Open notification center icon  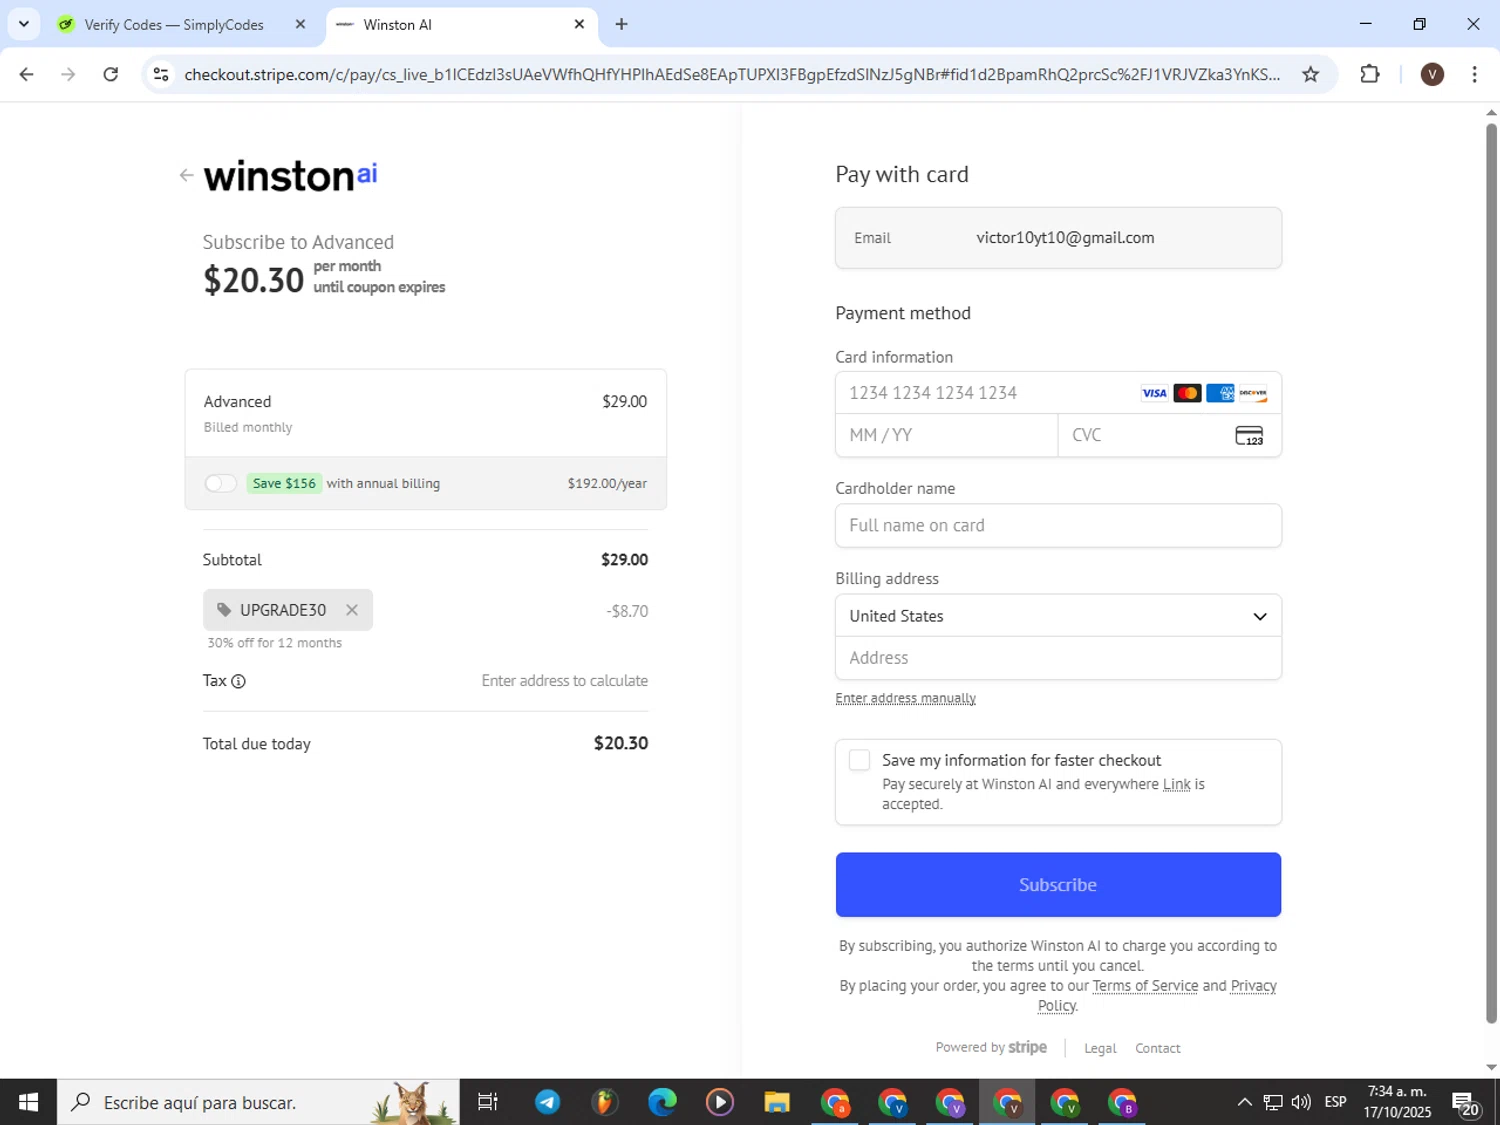pos(1467,1104)
